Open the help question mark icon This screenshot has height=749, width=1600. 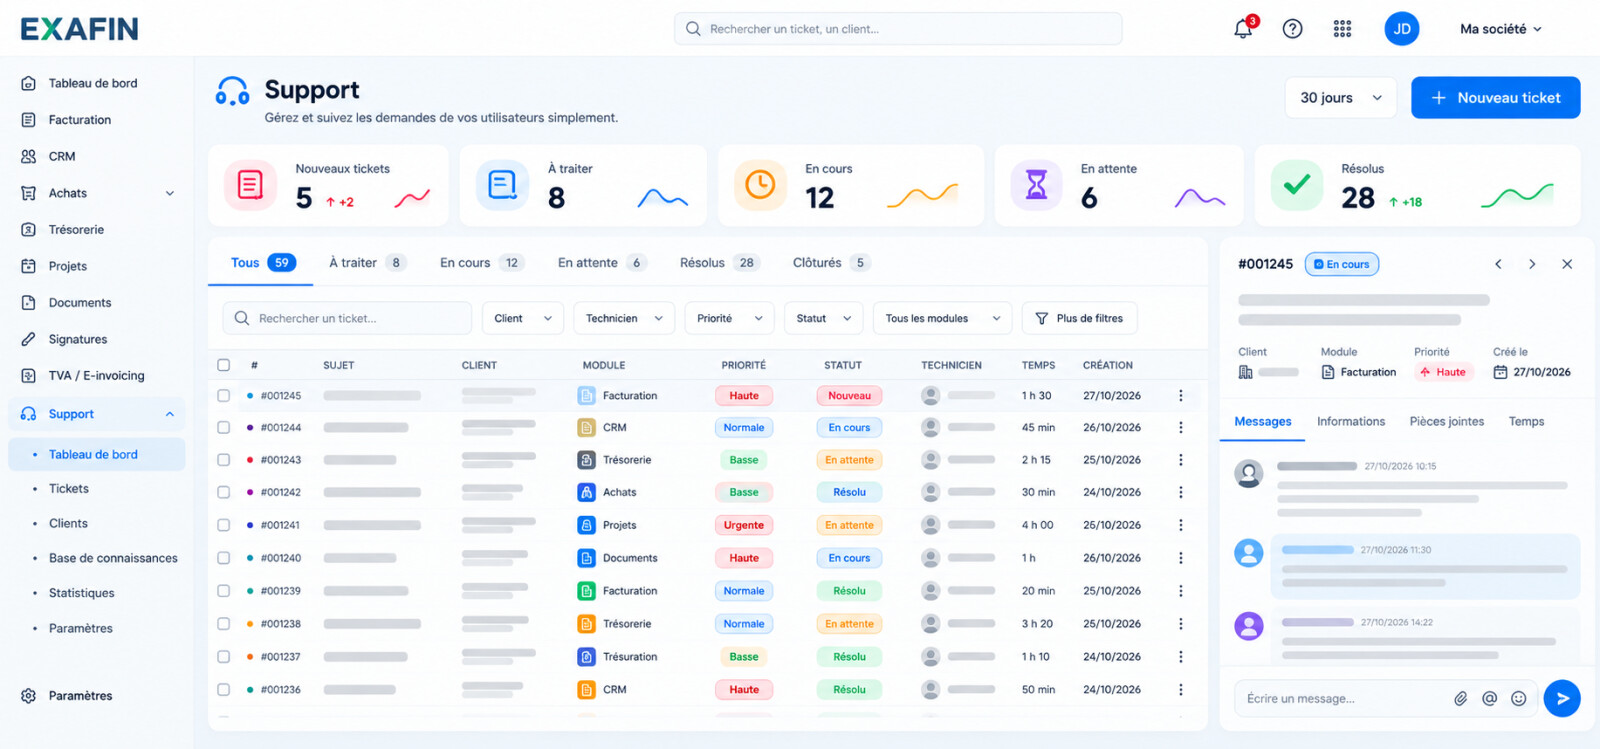[x=1293, y=29]
